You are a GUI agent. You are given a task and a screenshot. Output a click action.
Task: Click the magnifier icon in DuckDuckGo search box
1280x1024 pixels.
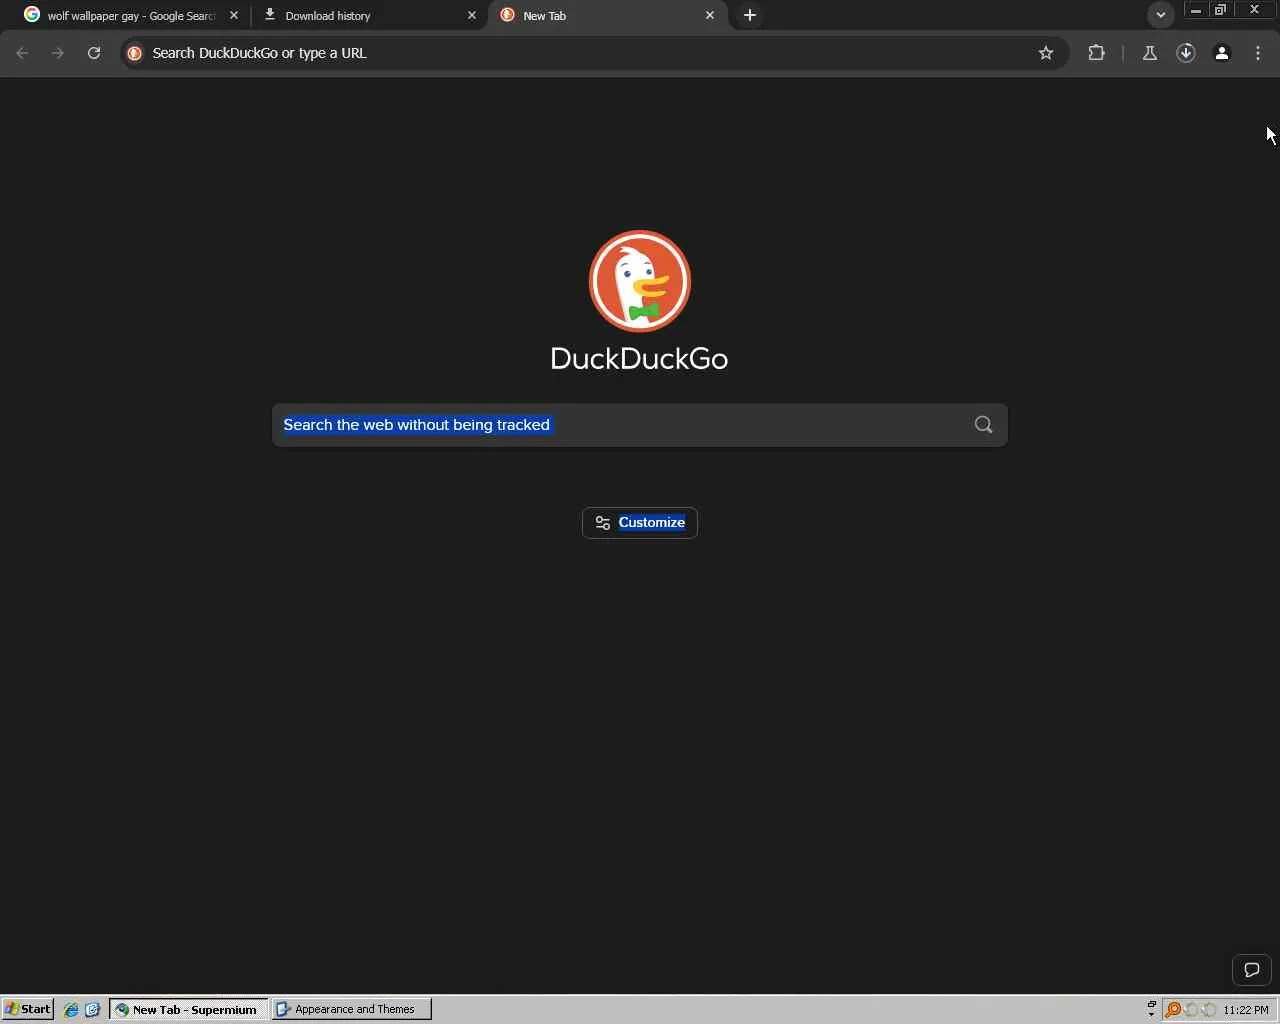click(x=984, y=425)
